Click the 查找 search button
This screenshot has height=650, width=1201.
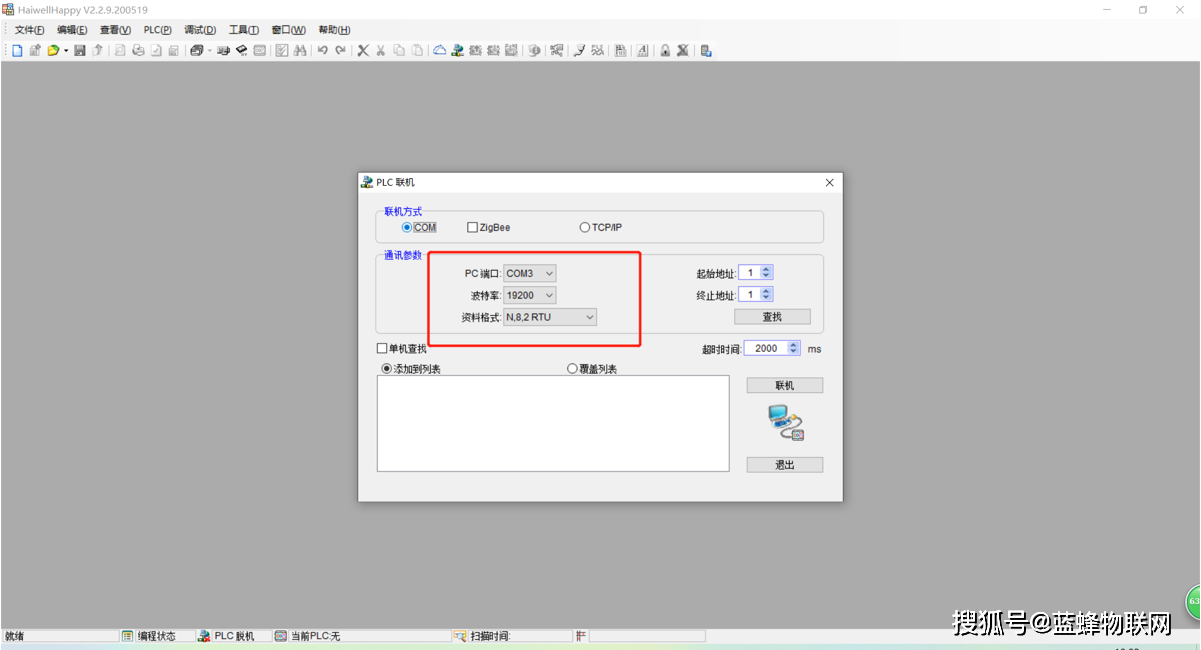(772, 317)
